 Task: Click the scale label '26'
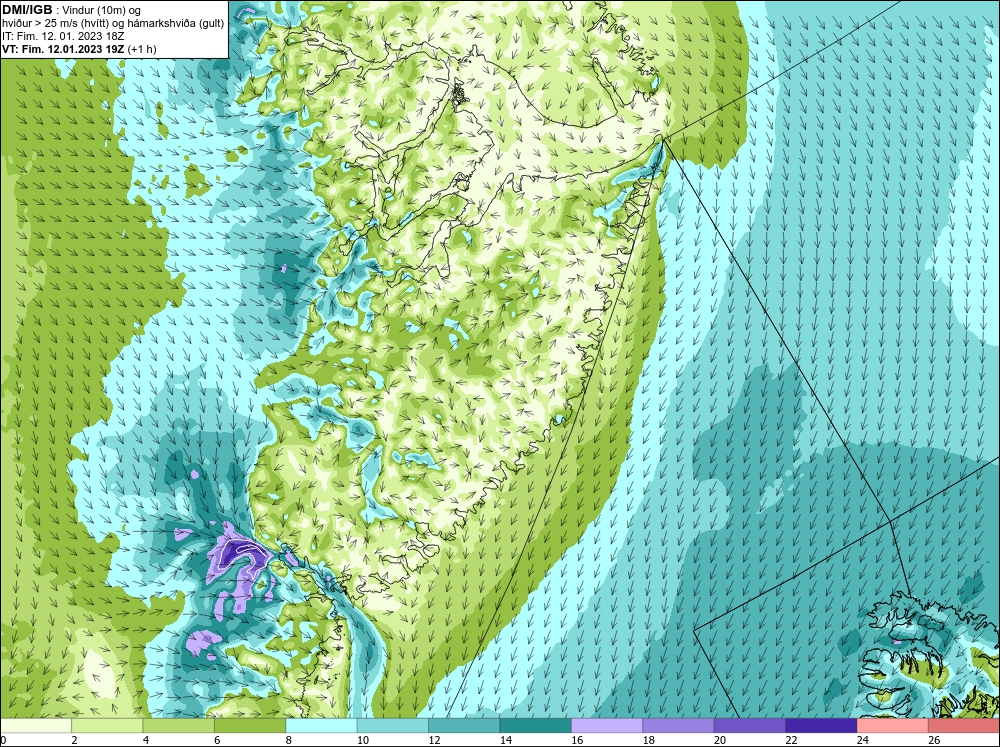pos(934,740)
